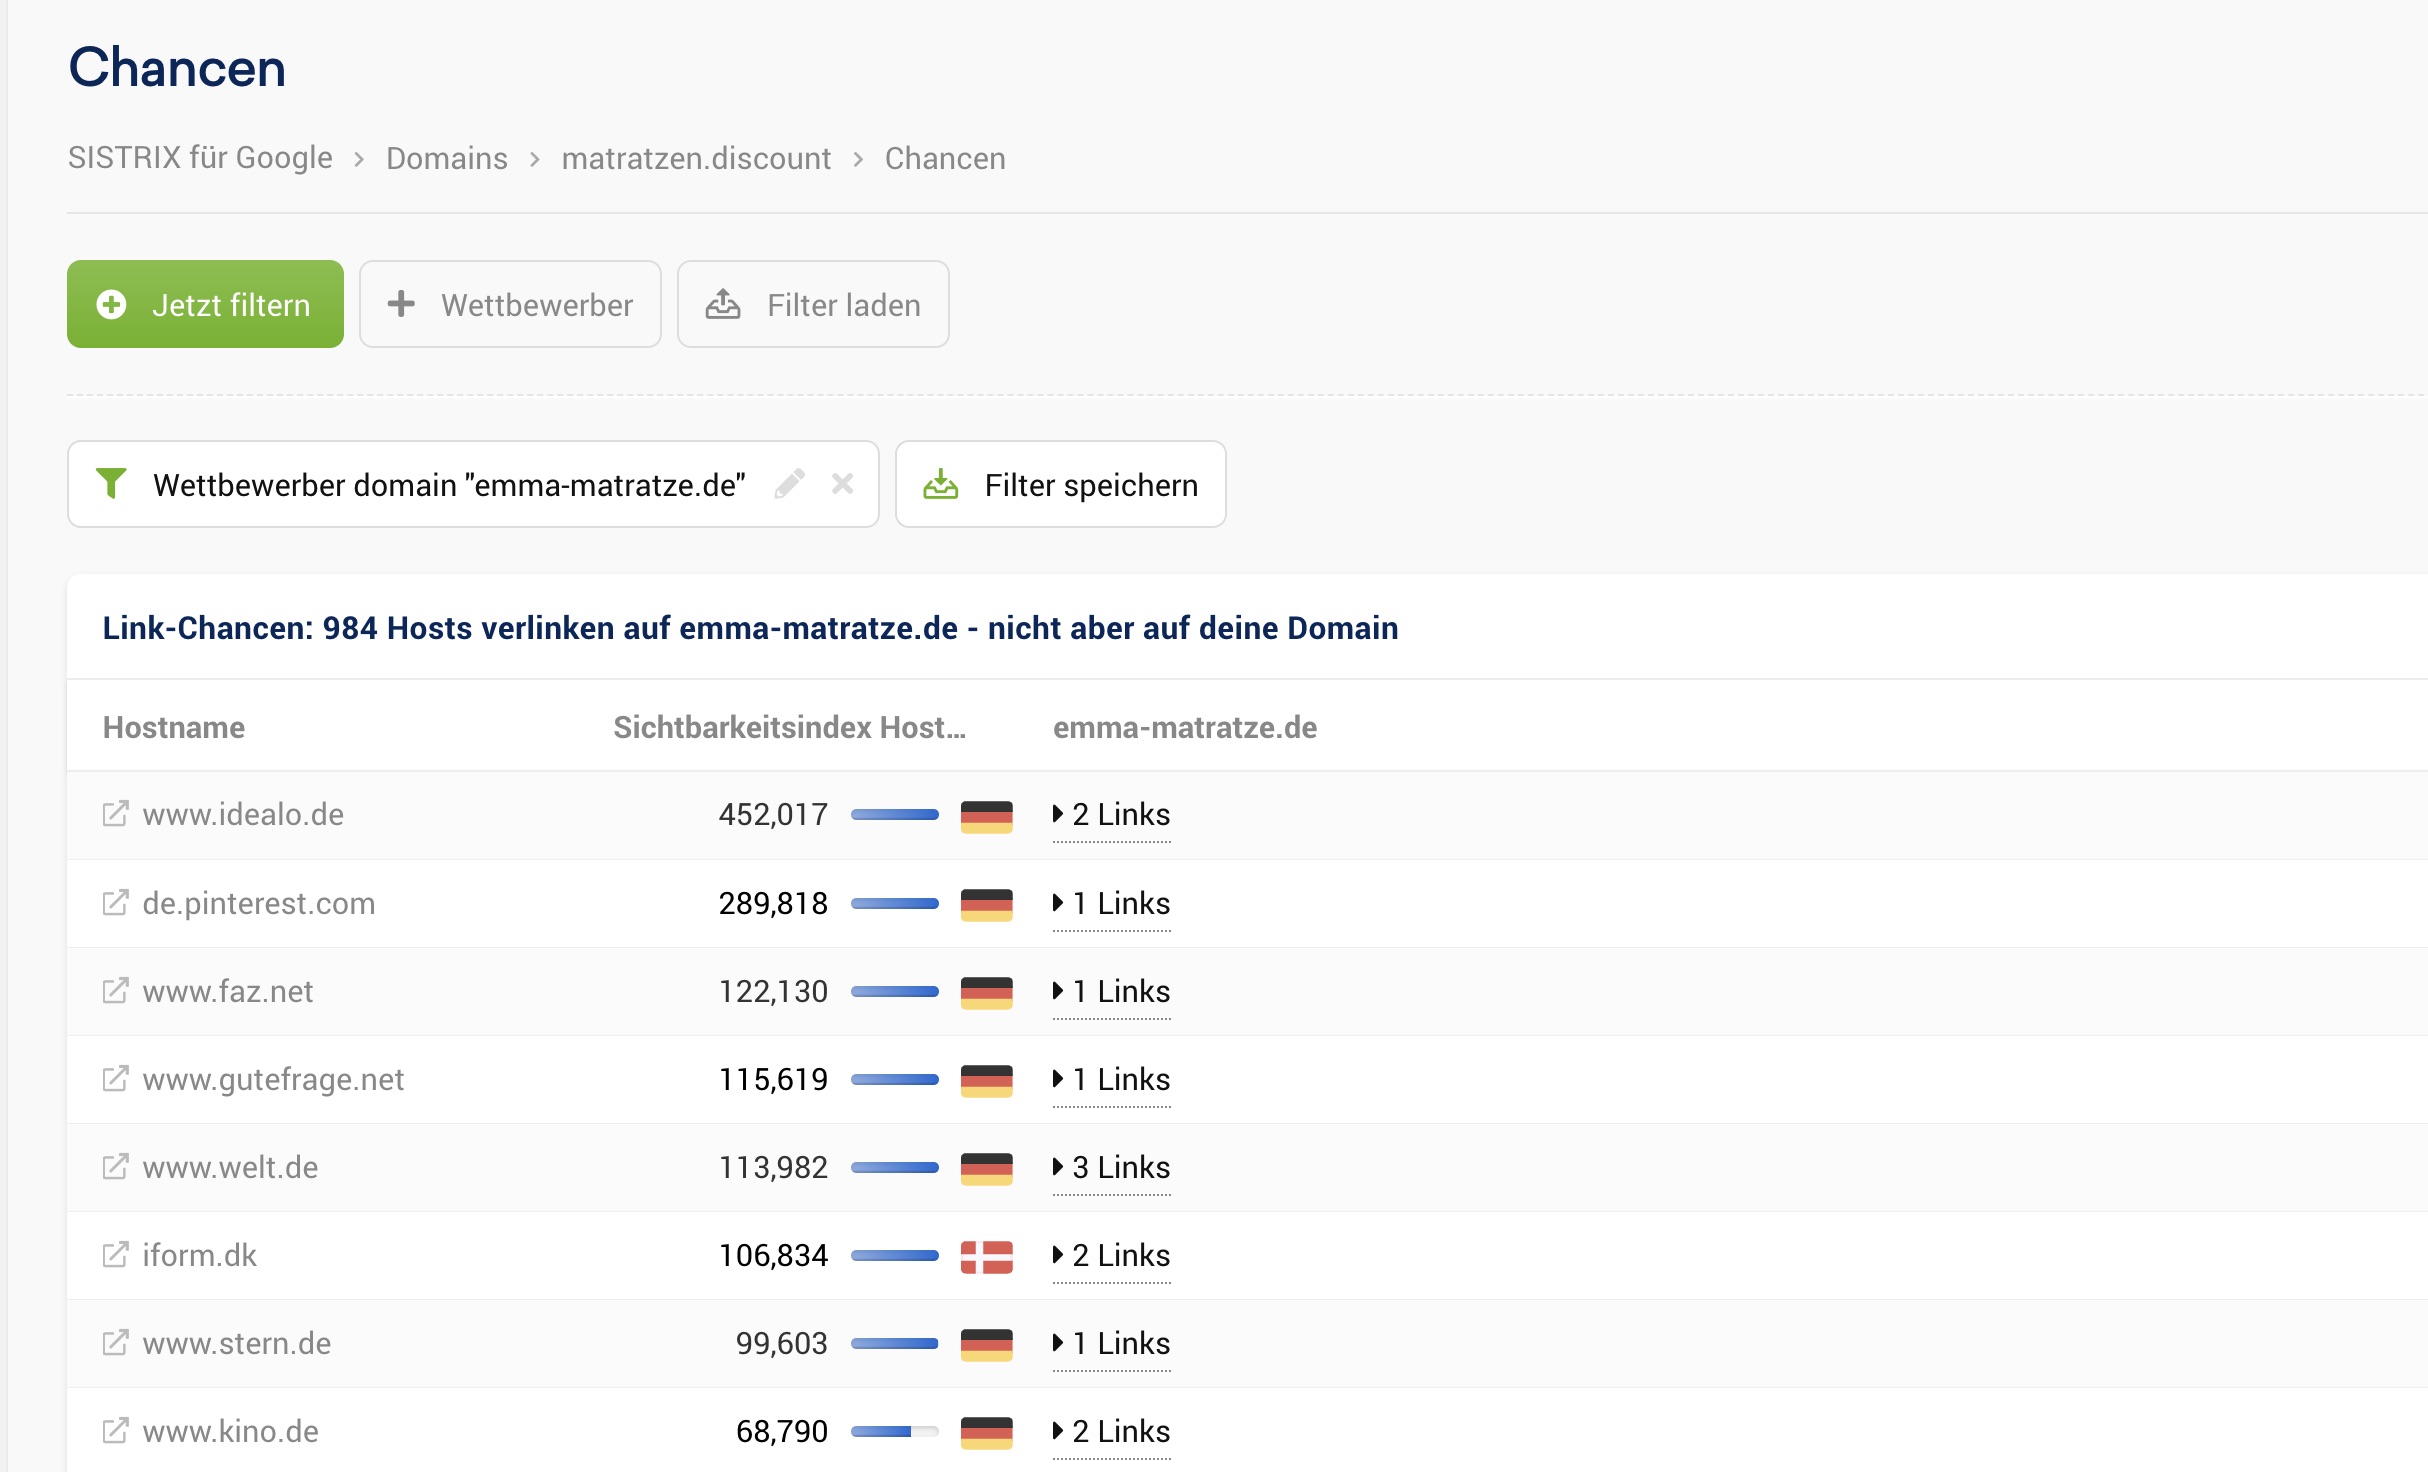Select hostname de.pinterest.com
The width and height of the screenshot is (2428, 1472).
(x=259, y=903)
